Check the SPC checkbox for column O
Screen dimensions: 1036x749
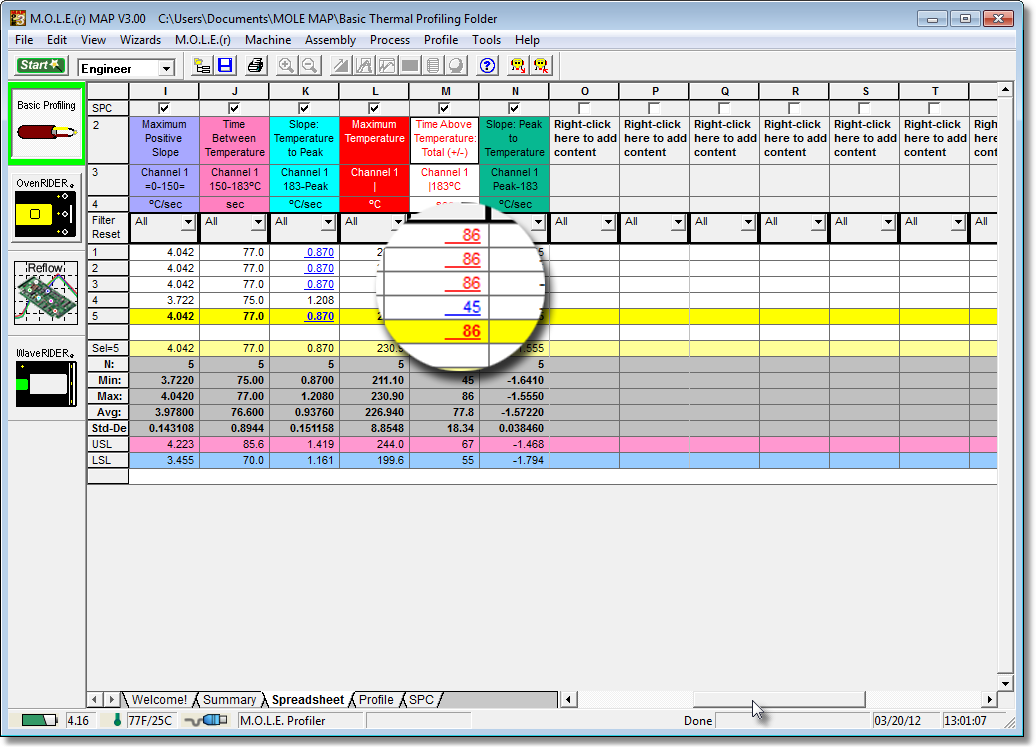[x=584, y=108]
